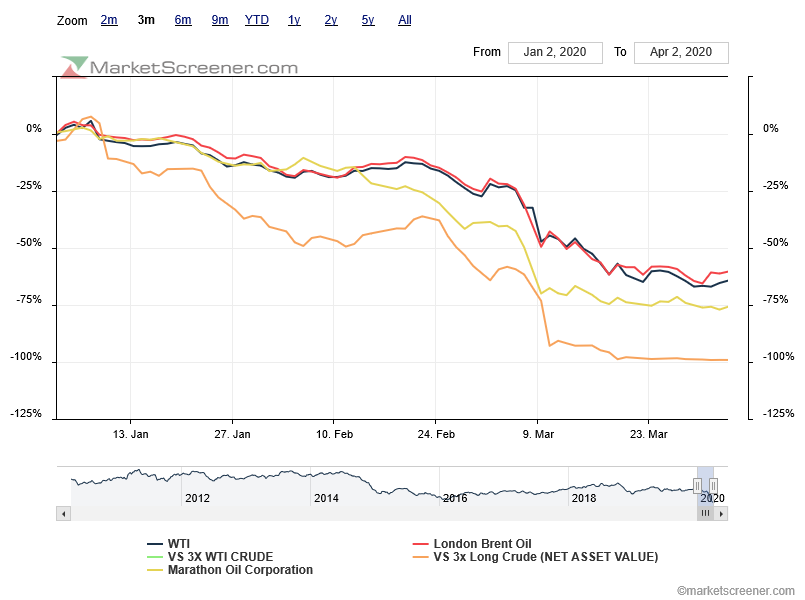Grab the navigator right range handle
This screenshot has height=600, width=805.
coord(713,485)
